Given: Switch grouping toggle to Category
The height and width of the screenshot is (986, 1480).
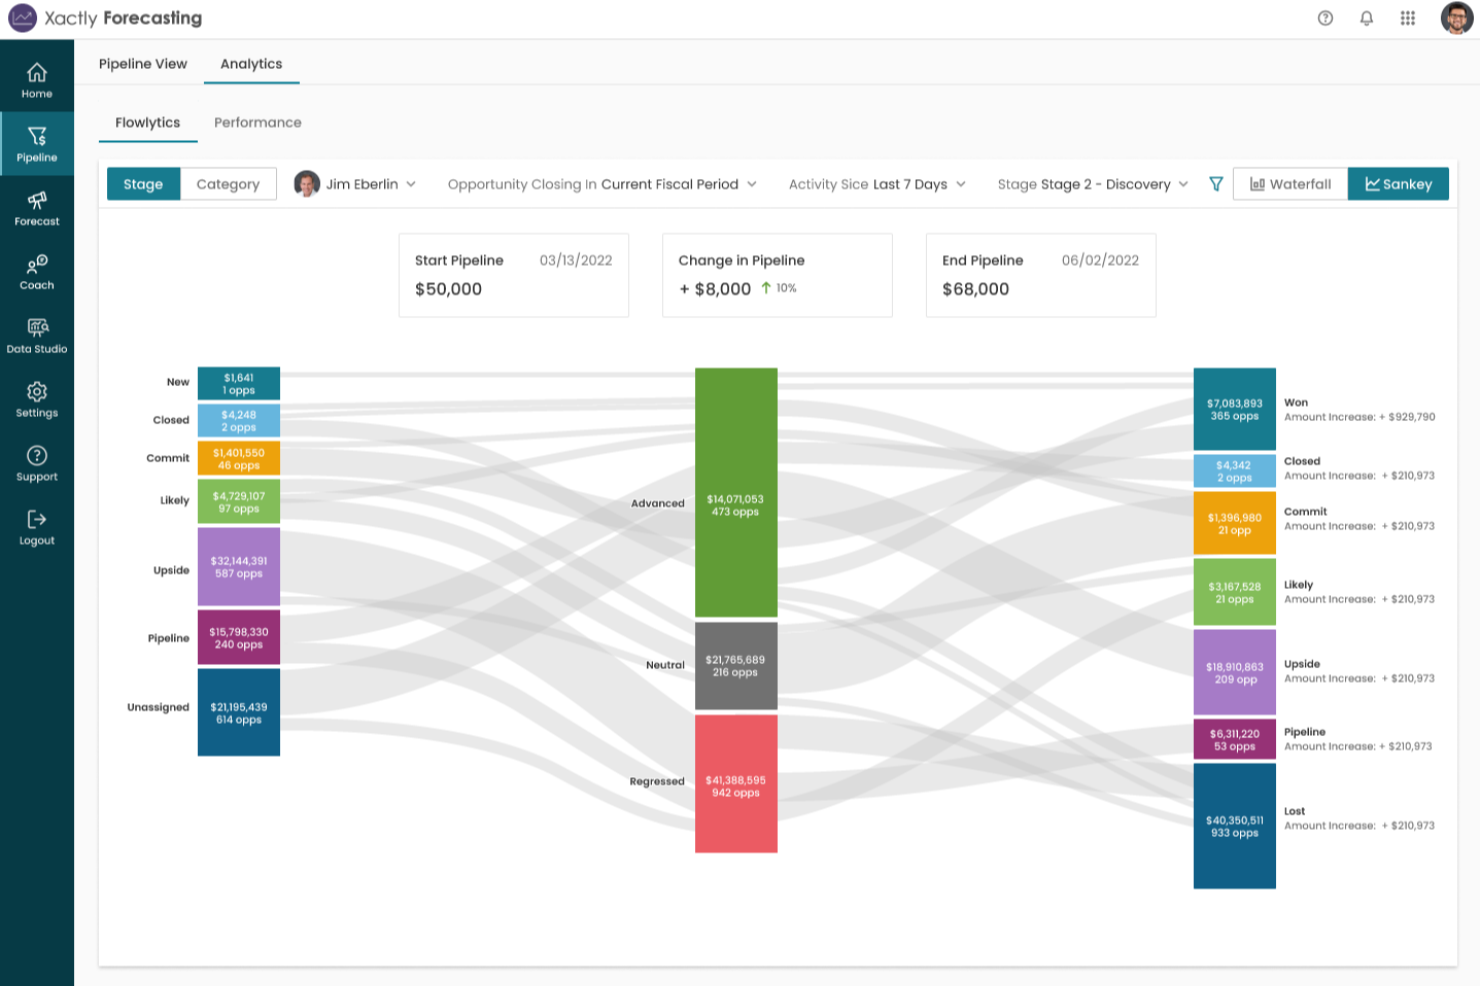Looking at the screenshot, I should [x=228, y=184].
